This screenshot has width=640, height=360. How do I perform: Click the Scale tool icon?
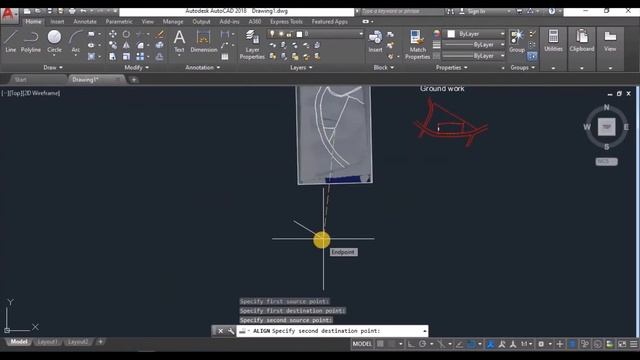127,56
